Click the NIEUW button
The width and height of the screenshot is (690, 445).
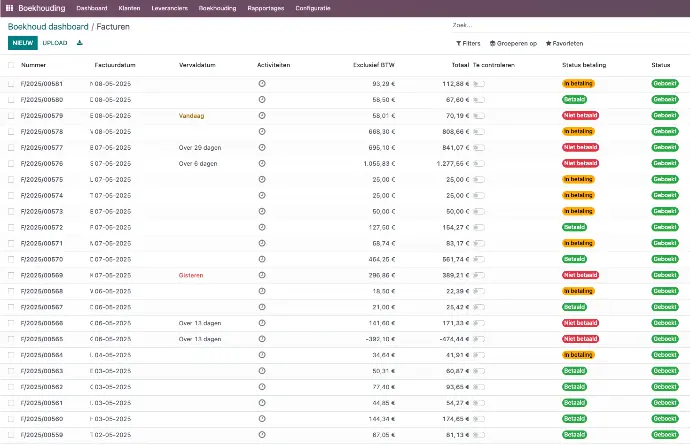pyautogui.click(x=22, y=43)
